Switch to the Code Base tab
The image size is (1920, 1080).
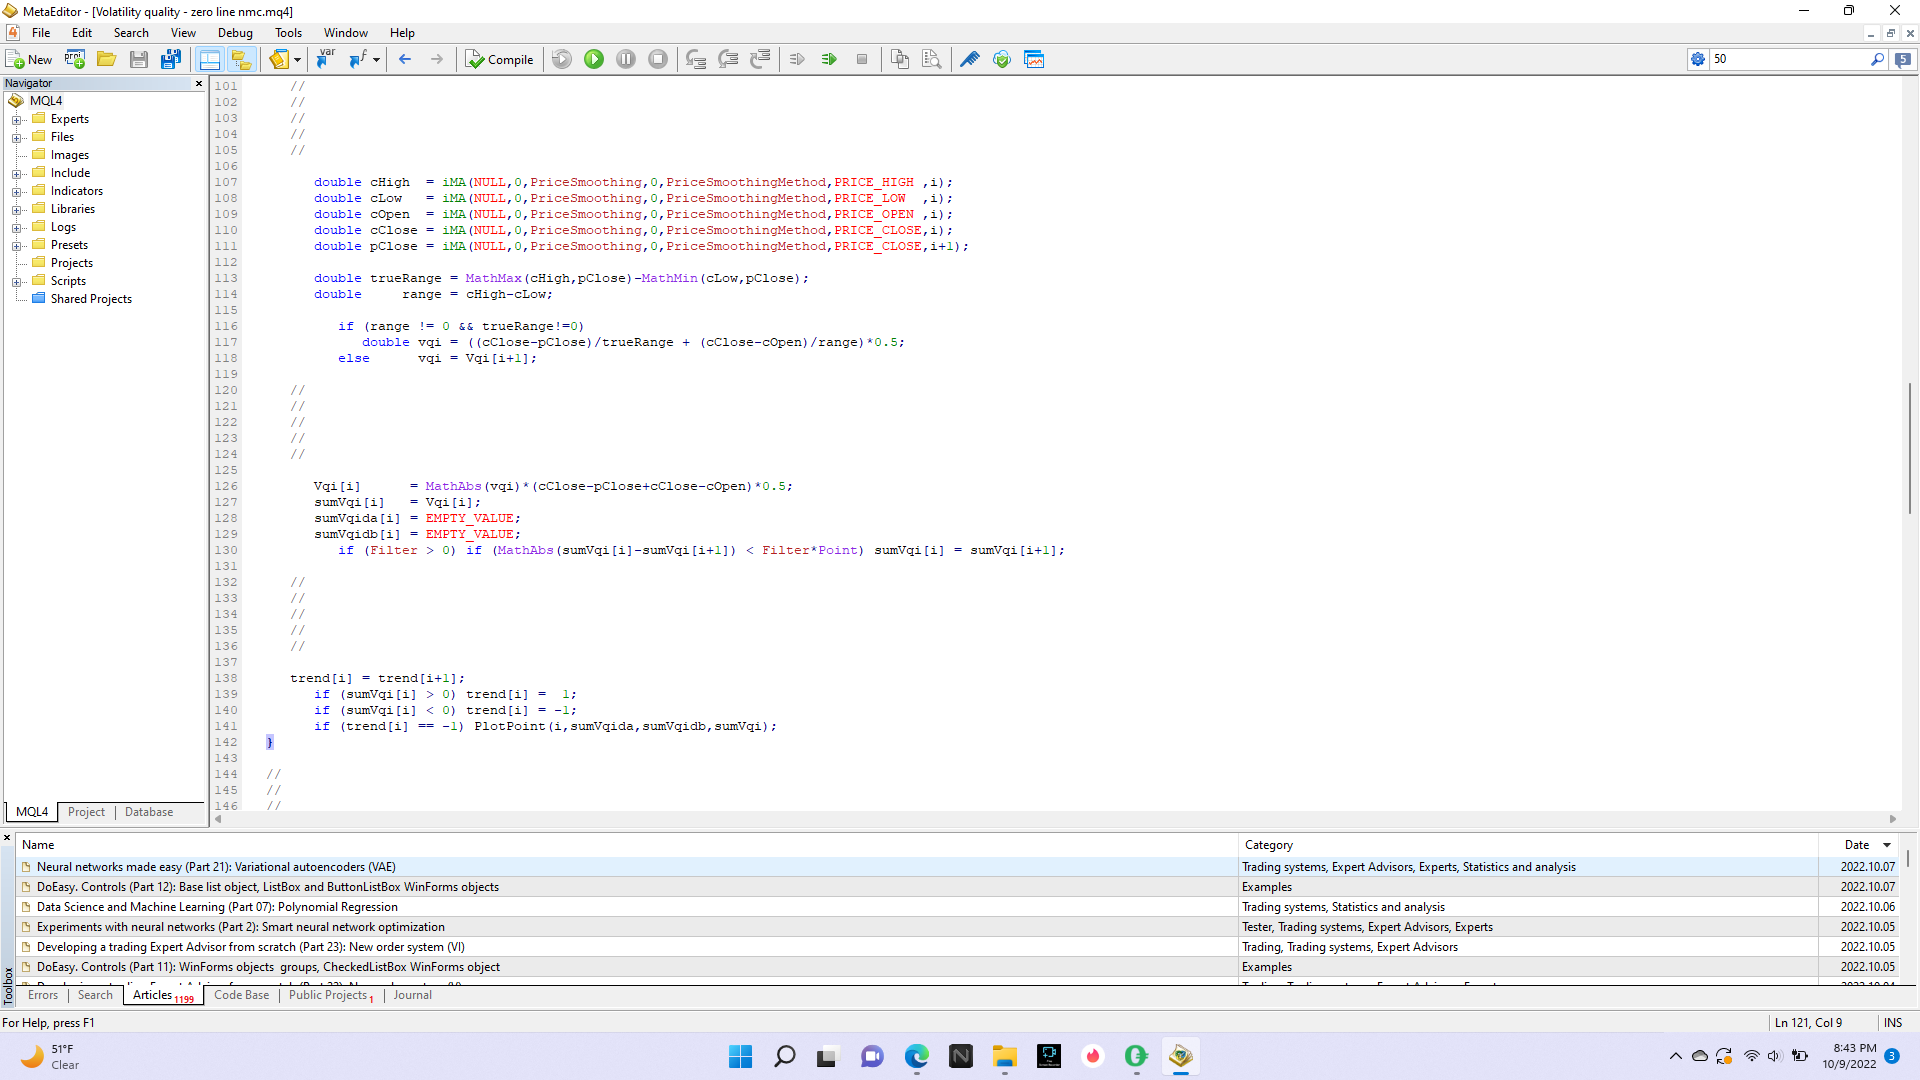[x=241, y=995]
